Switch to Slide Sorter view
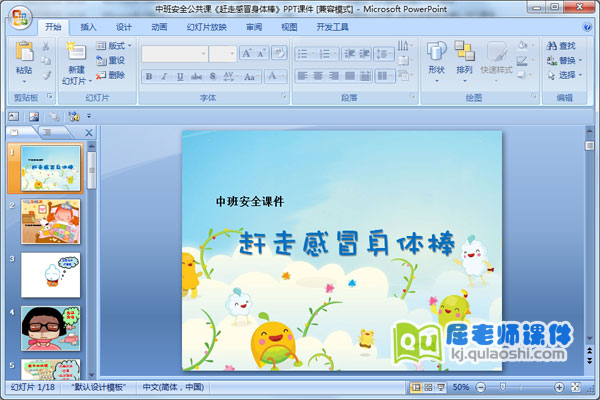This screenshot has height=400, width=600. (x=428, y=388)
